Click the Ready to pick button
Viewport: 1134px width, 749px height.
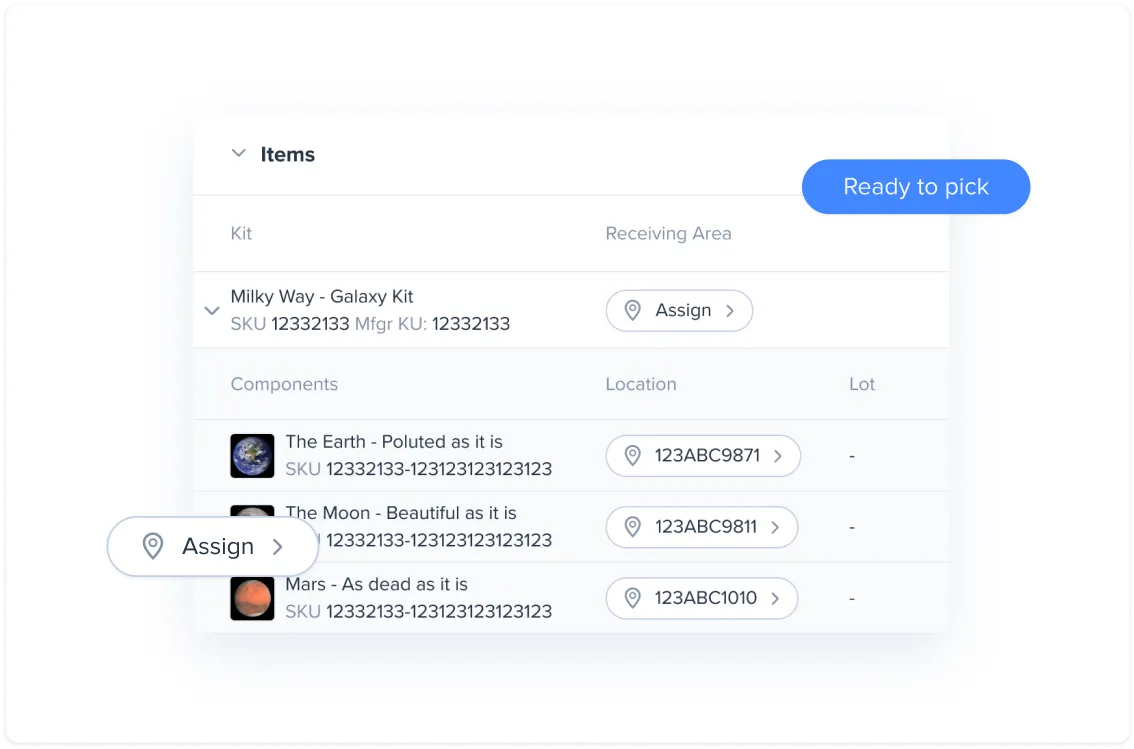(x=915, y=186)
